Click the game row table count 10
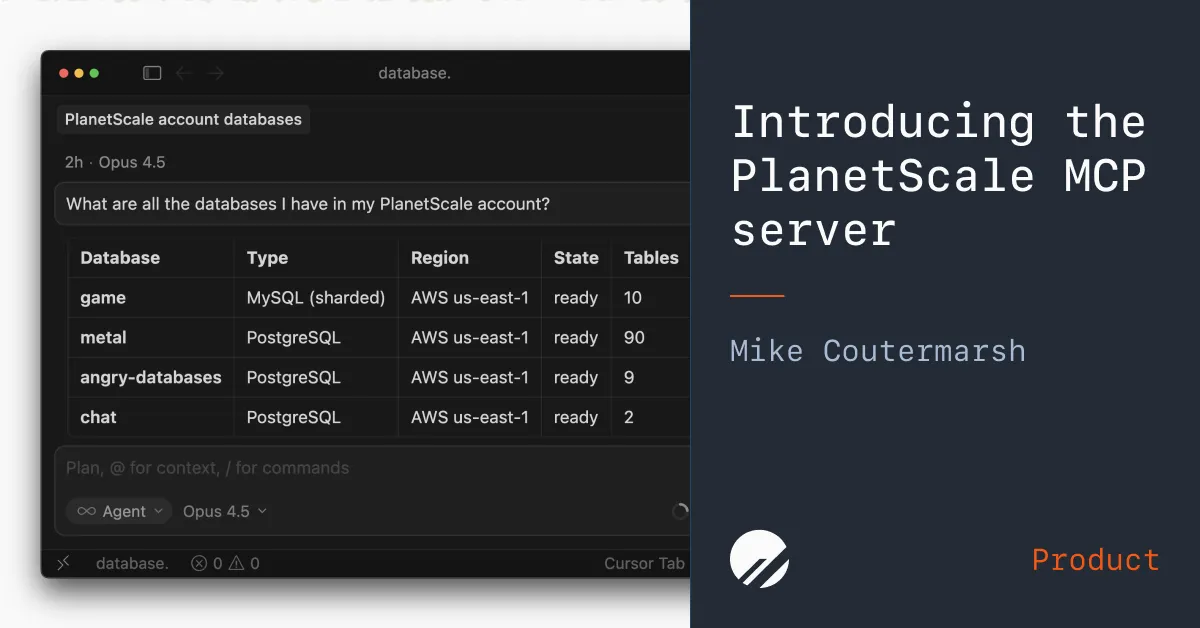 (633, 298)
